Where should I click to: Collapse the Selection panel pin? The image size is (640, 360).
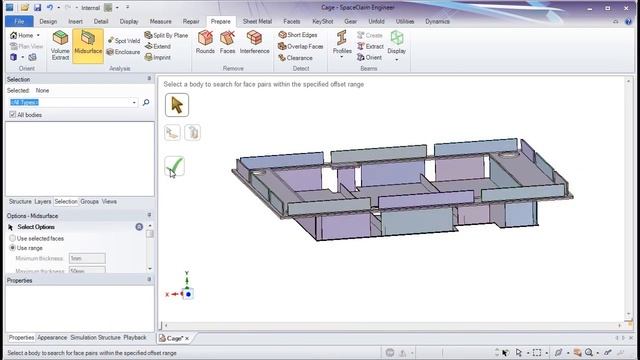[x=149, y=78]
